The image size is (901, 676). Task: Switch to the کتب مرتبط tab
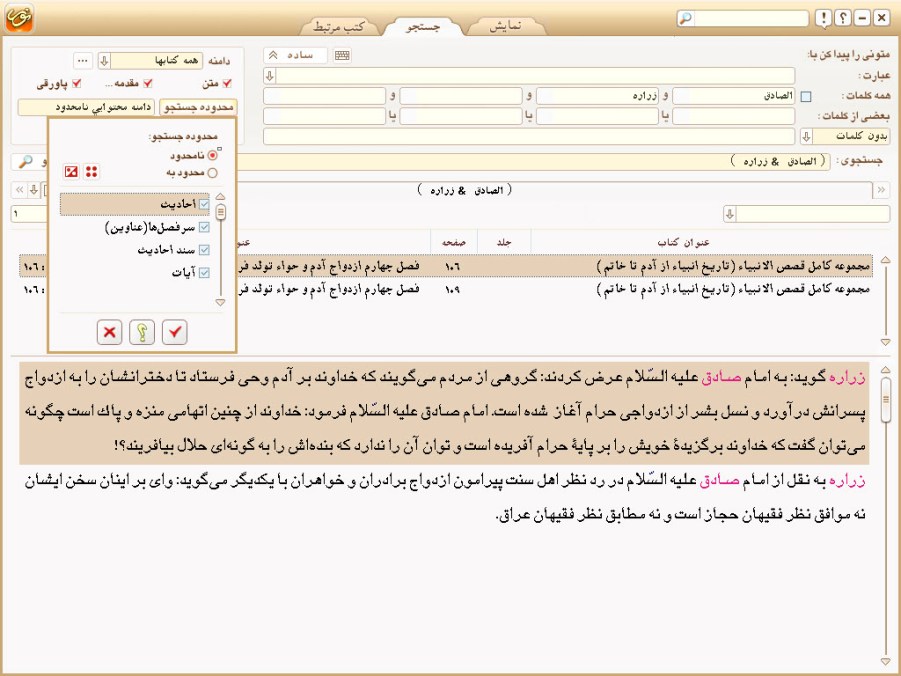pyautogui.click(x=339, y=26)
